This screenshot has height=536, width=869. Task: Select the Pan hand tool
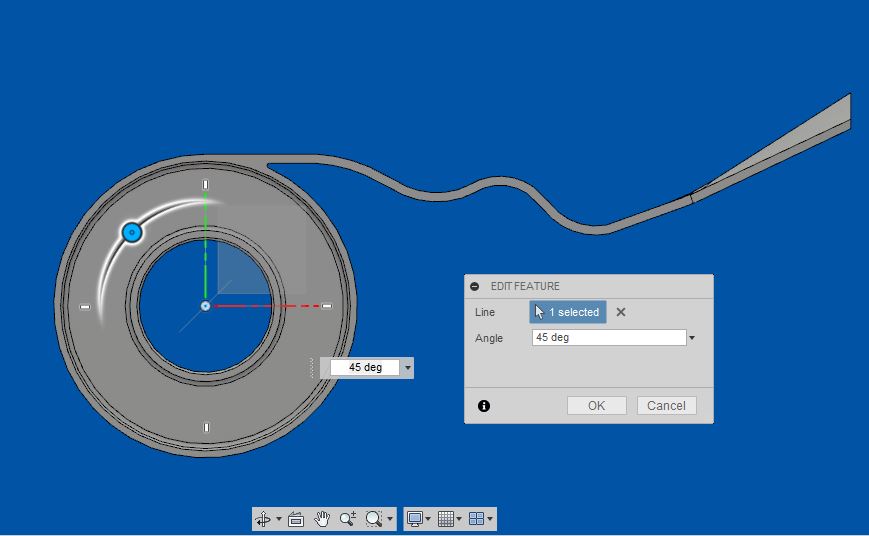(322, 519)
